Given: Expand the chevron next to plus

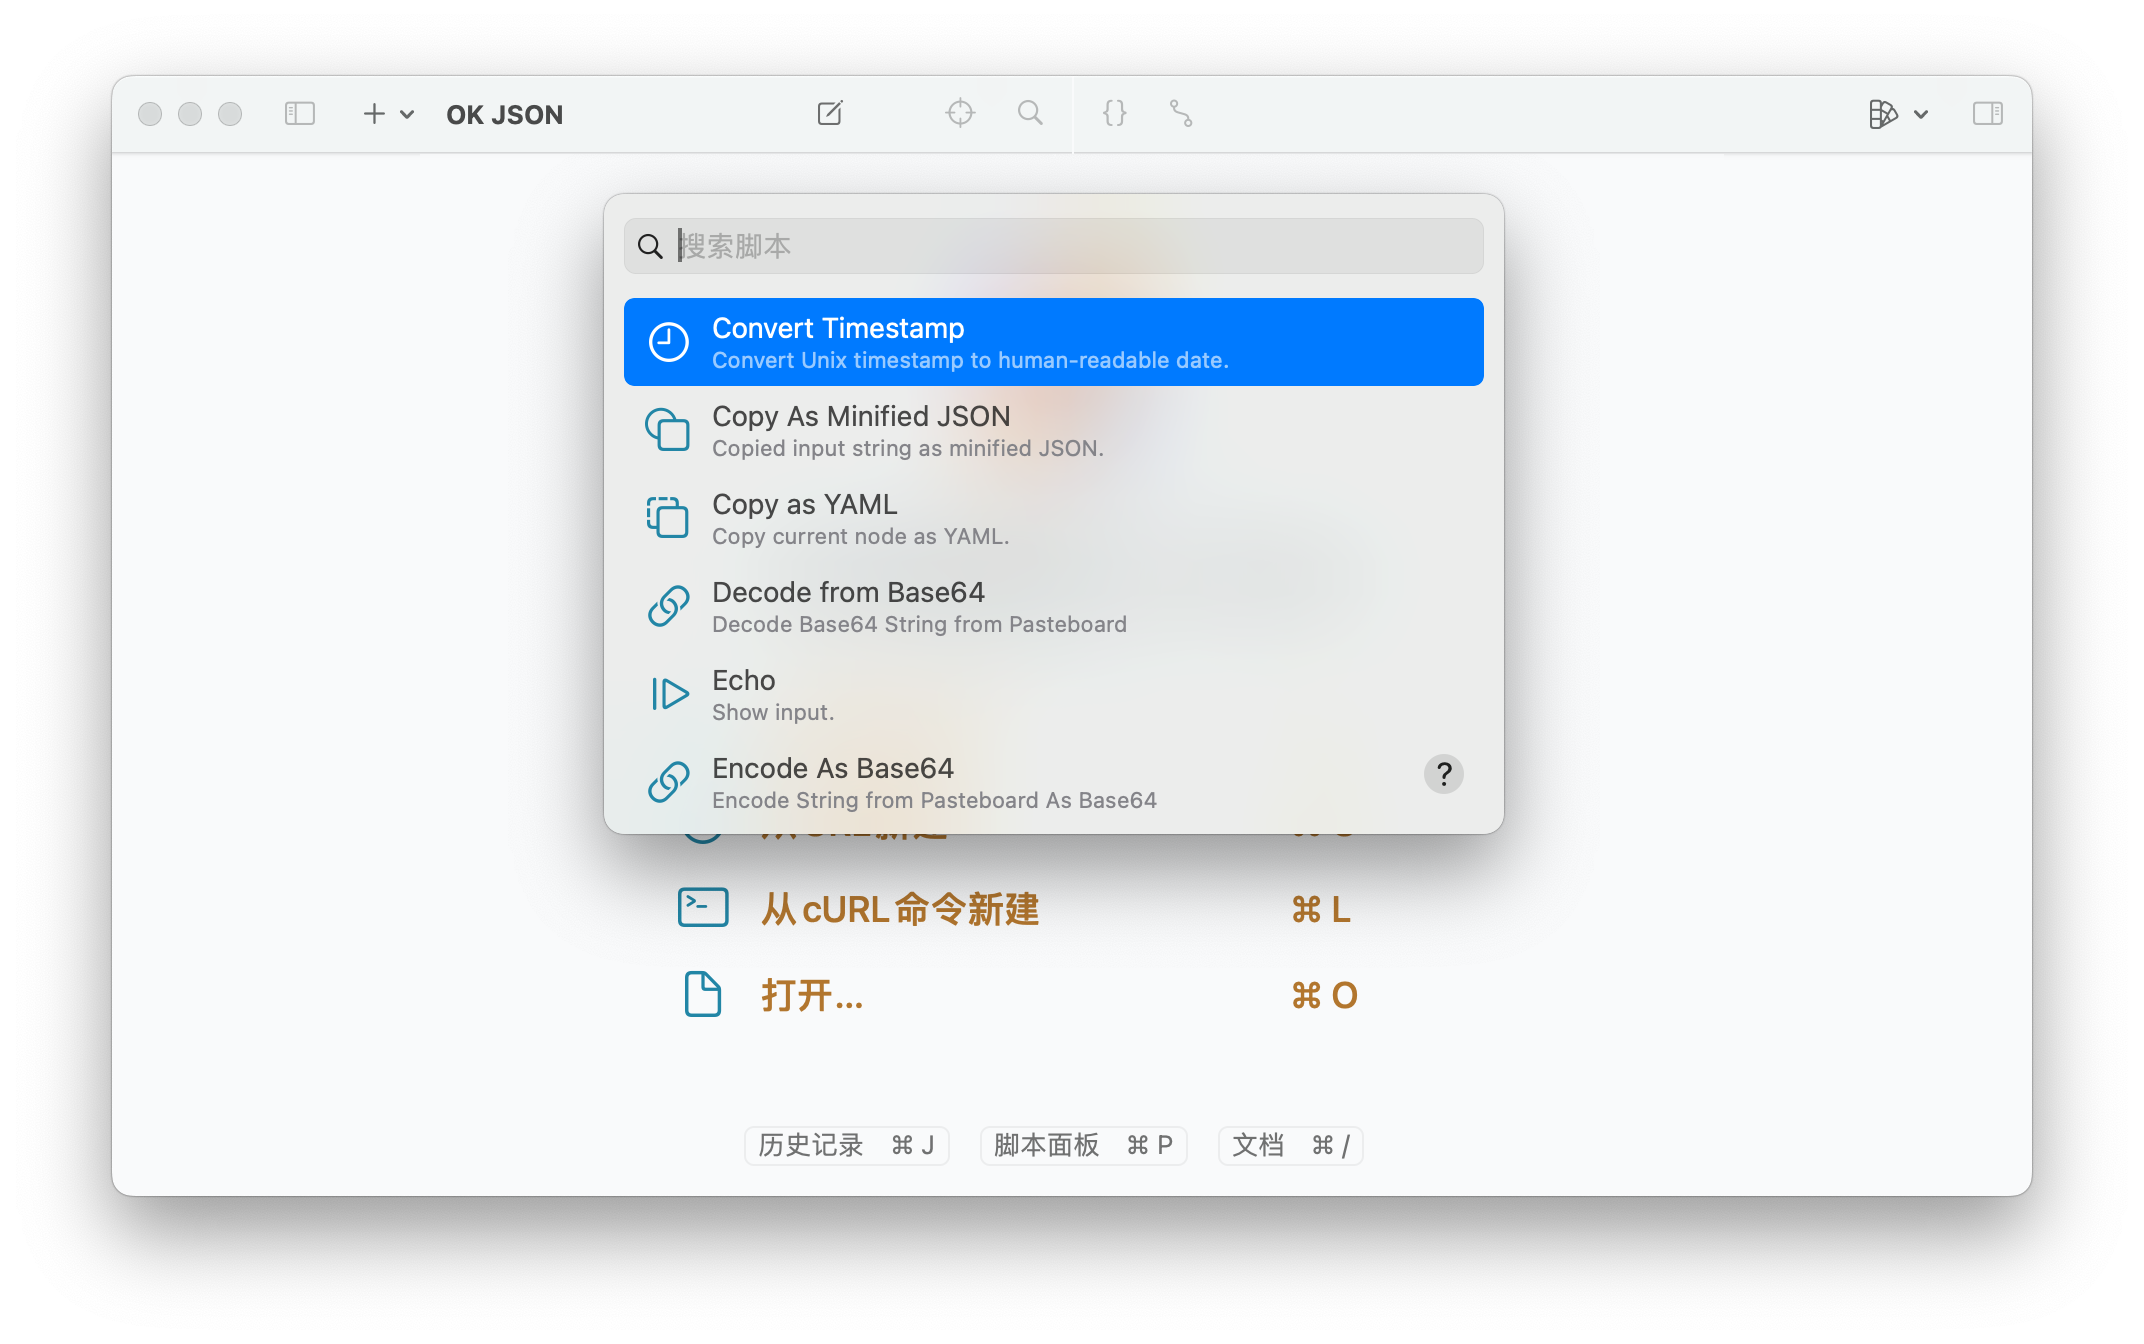Looking at the screenshot, I should (407, 115).
